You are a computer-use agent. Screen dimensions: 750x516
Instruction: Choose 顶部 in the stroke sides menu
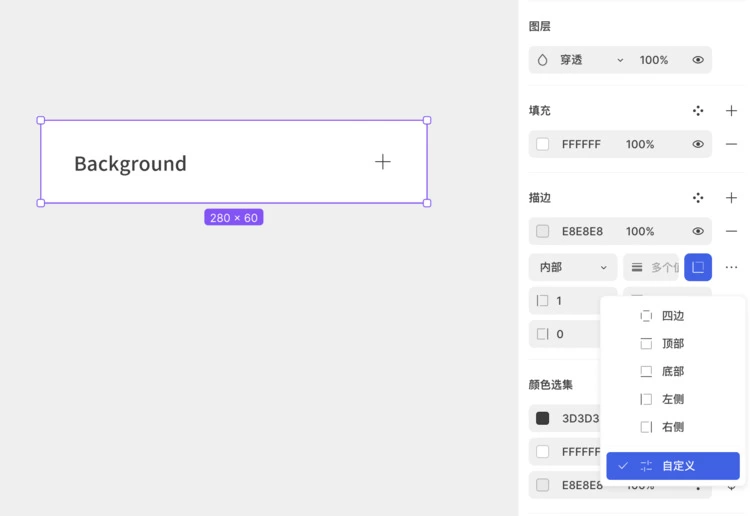(x=672, y=344)
